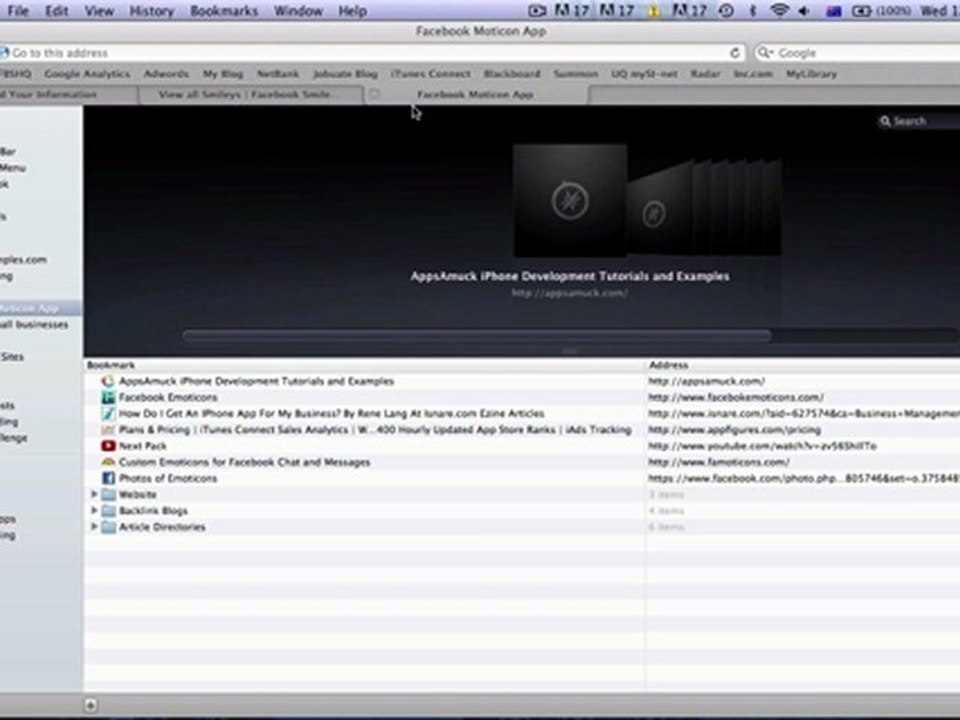Click the volume icon in menu bar

pos(804,11)
